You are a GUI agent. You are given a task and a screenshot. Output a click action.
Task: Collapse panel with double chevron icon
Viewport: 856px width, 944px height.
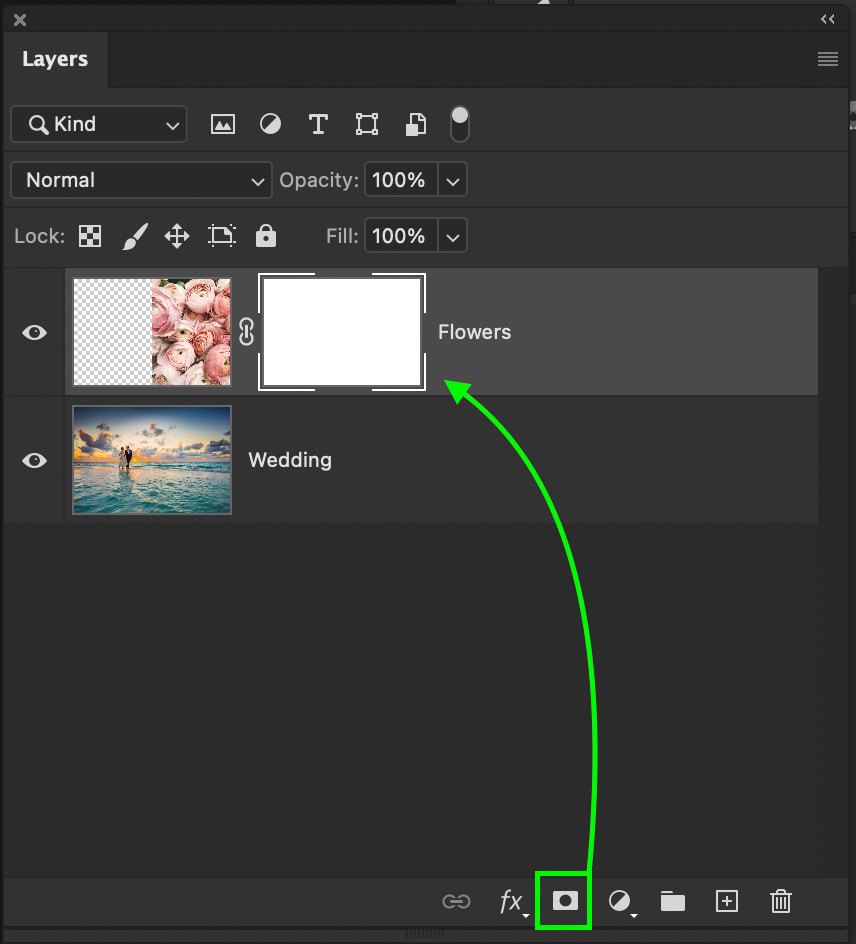[x=828, y=19]
